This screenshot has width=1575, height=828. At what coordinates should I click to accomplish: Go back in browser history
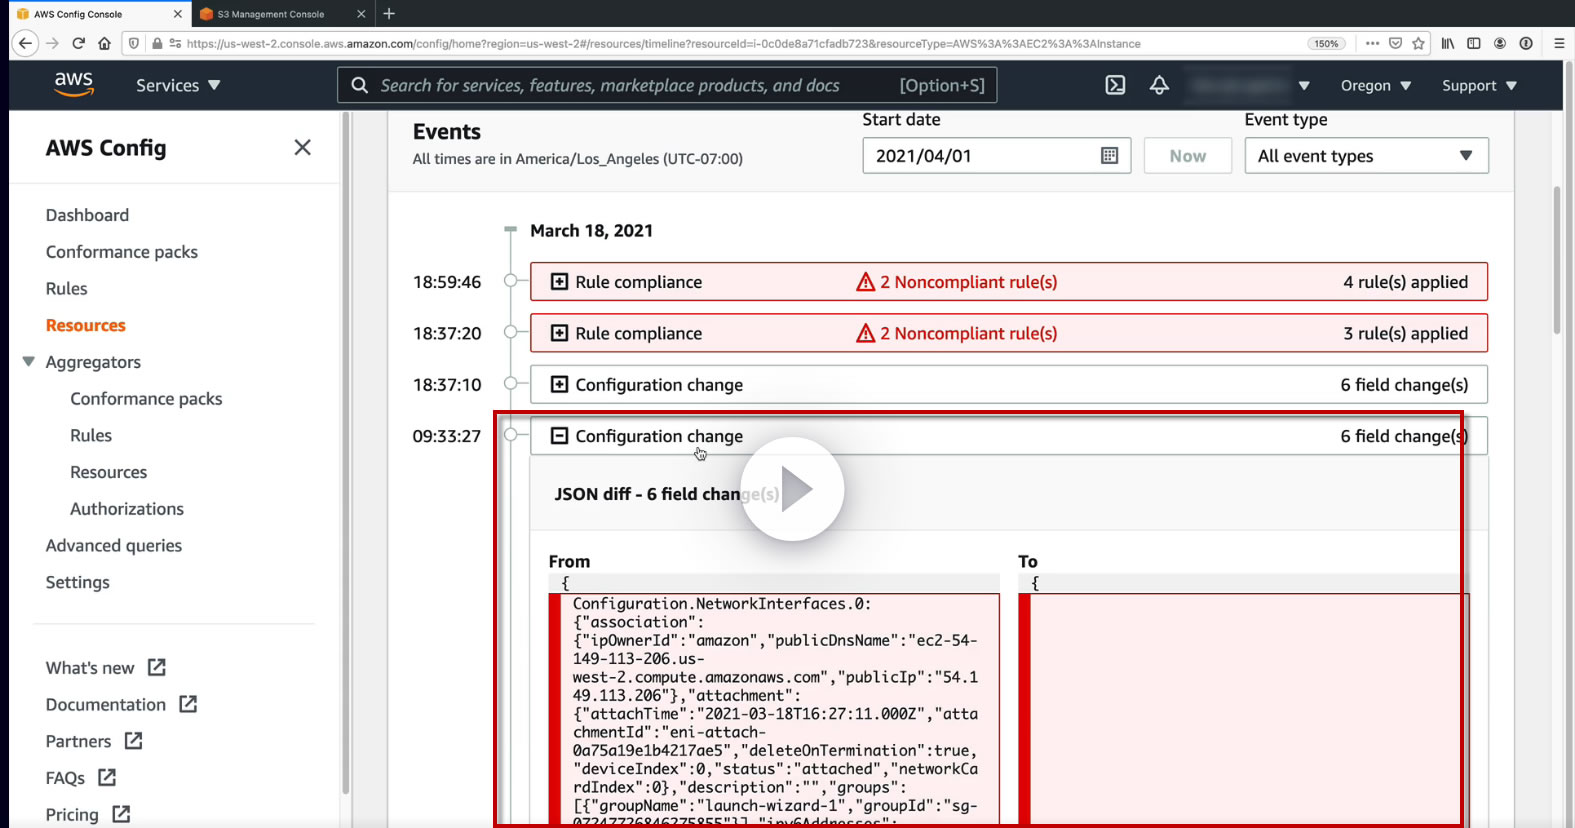pos(26,43)
